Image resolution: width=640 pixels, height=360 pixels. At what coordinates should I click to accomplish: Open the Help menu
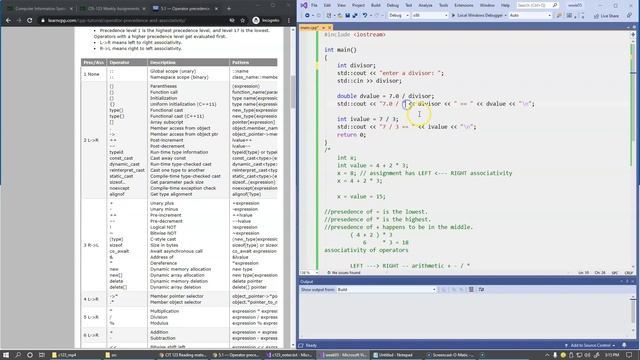point(505,5)
